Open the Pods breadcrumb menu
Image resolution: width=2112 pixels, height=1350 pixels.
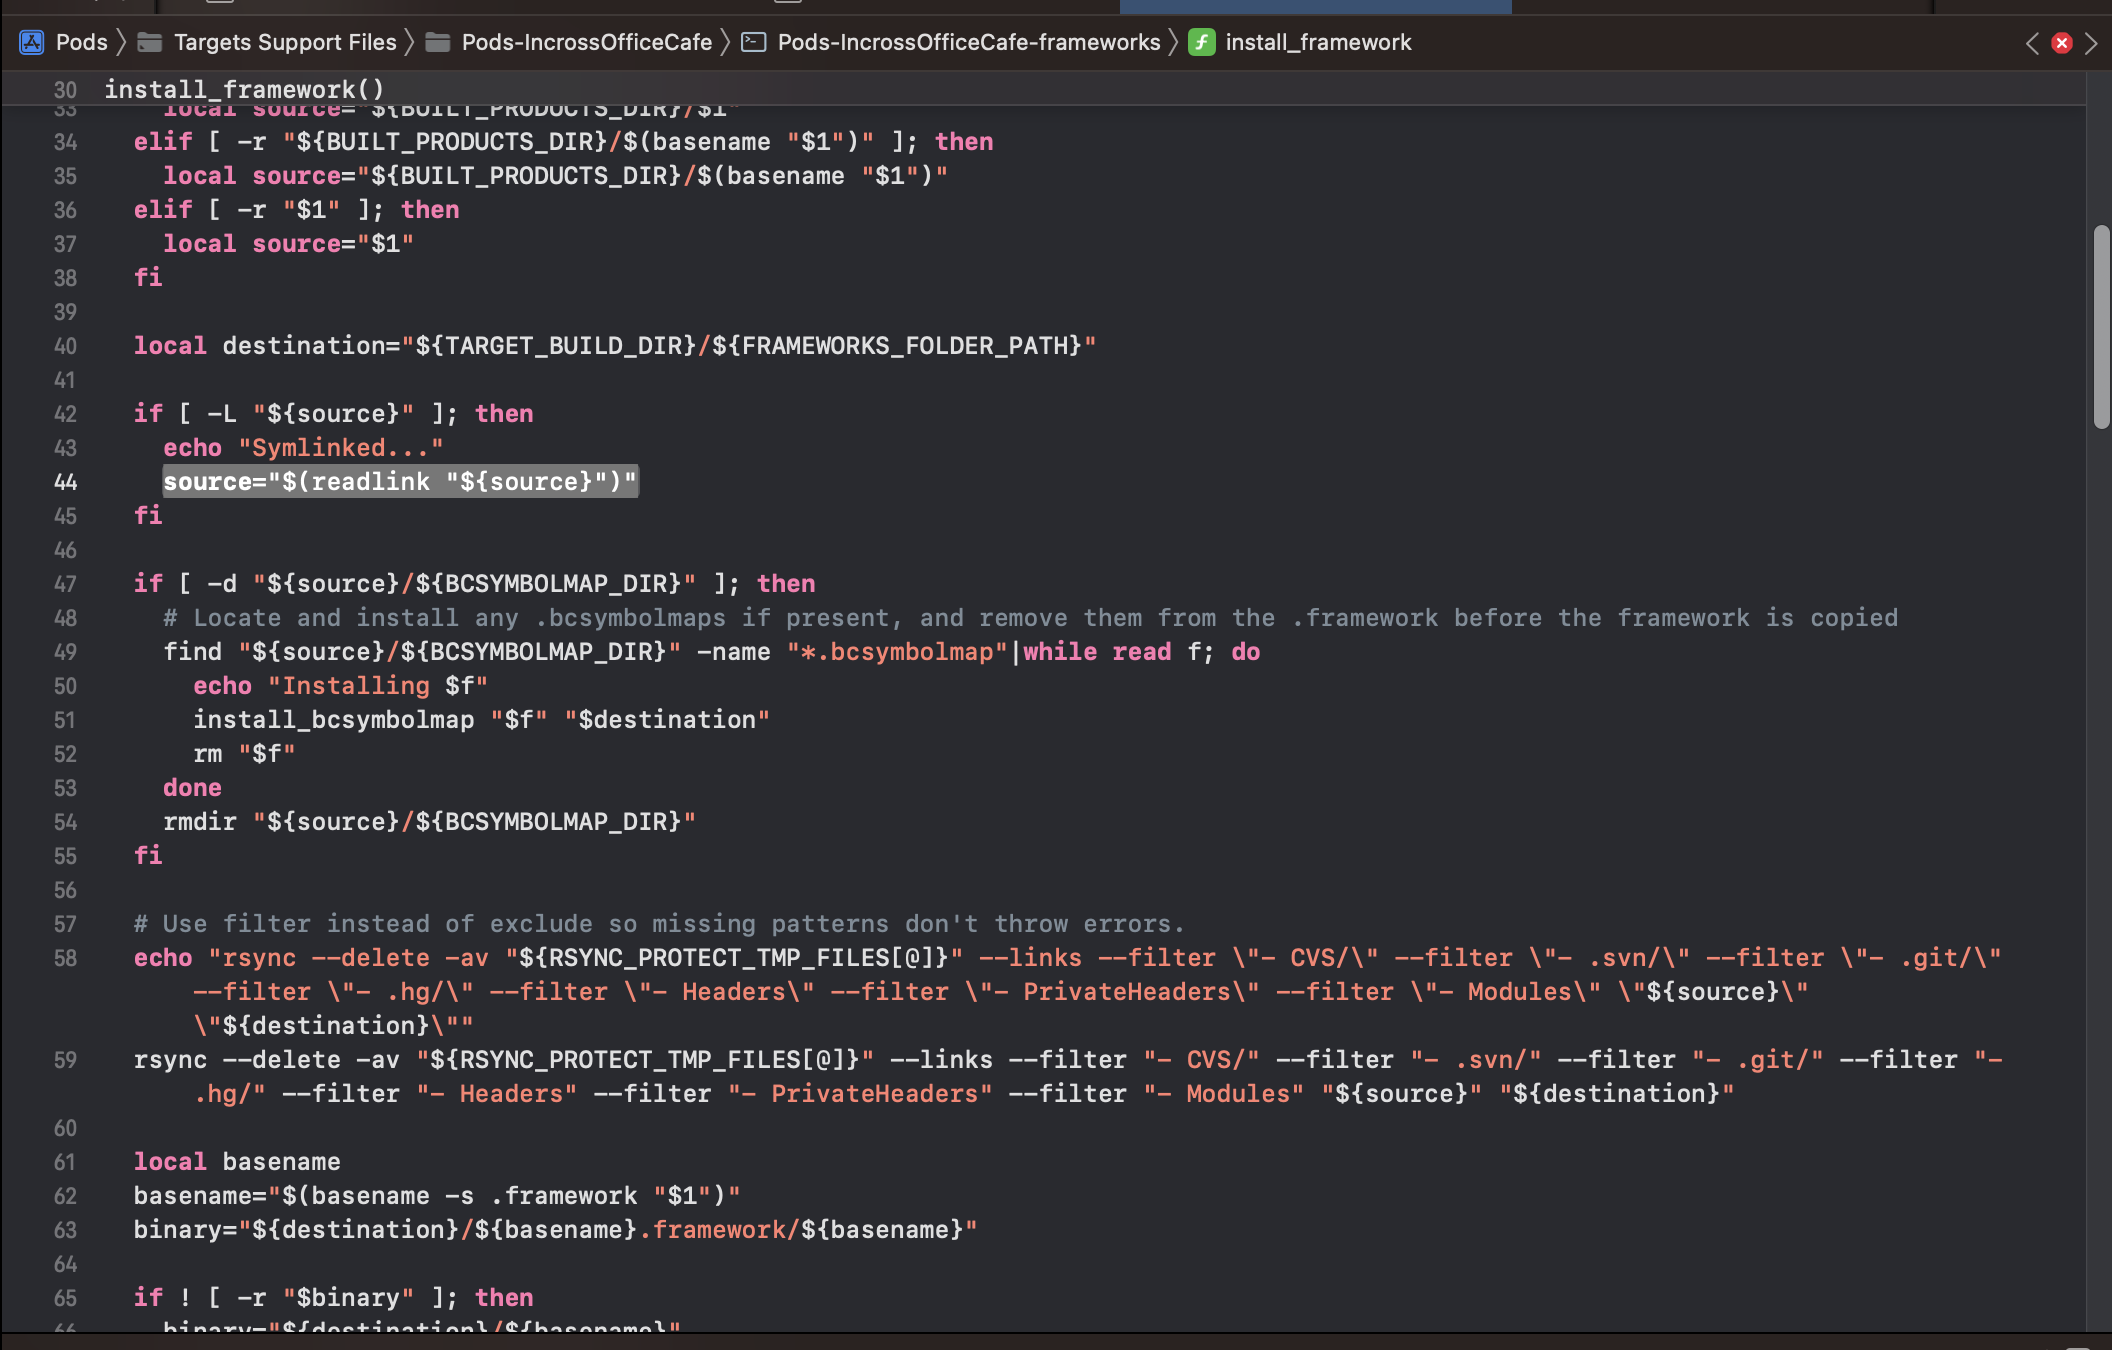pyautogui.click(x=81, y=42)
